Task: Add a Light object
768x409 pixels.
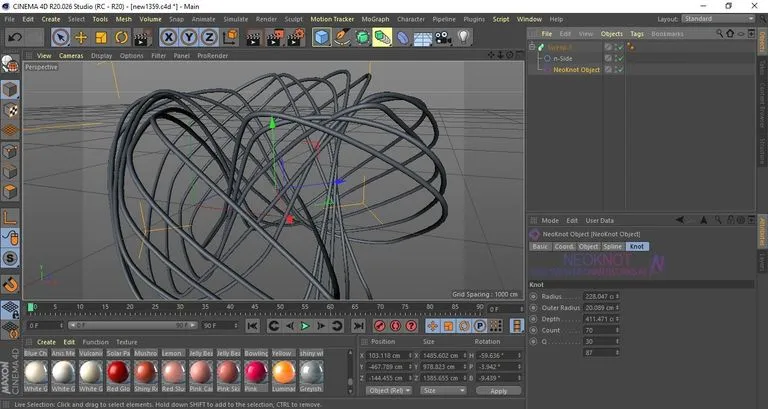Action: point(463,37)
